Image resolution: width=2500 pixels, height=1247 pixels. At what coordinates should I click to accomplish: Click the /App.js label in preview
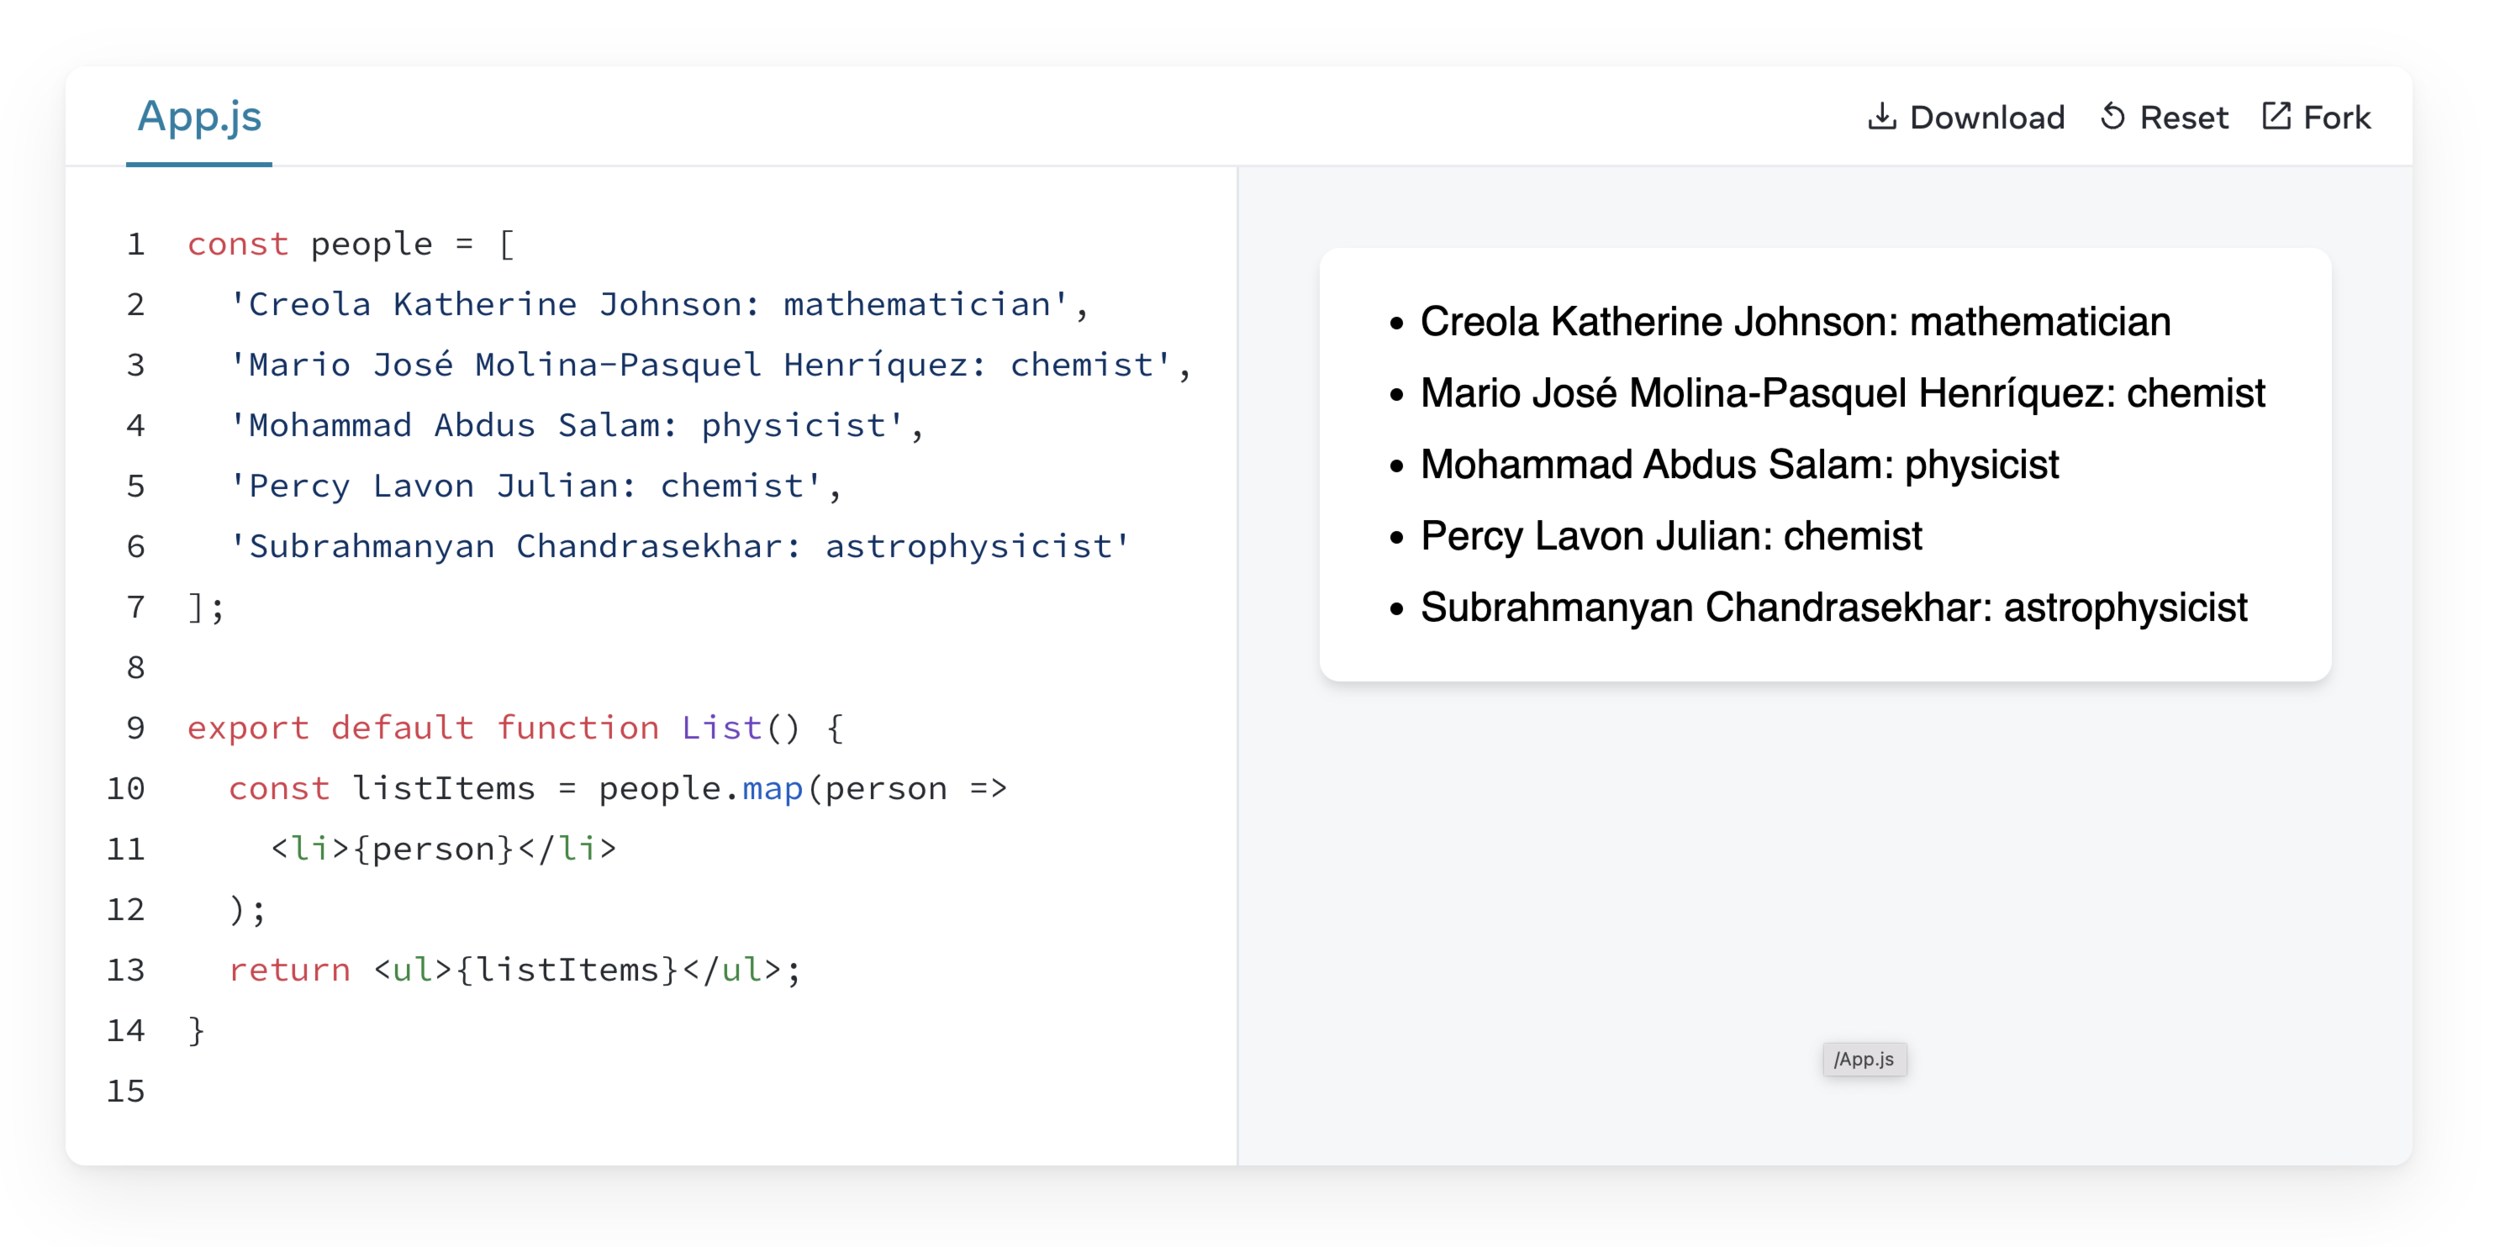pos(1863,1059)
